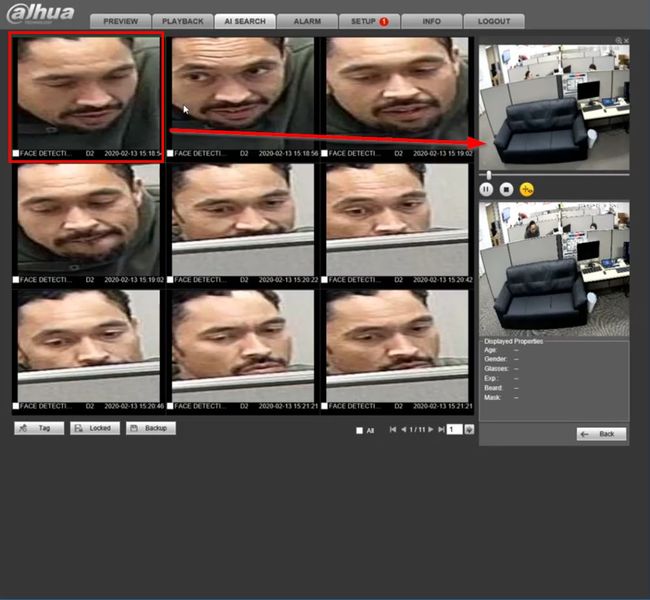Close the video playback panel
The image size is (650, 600).
click(626, 40)
